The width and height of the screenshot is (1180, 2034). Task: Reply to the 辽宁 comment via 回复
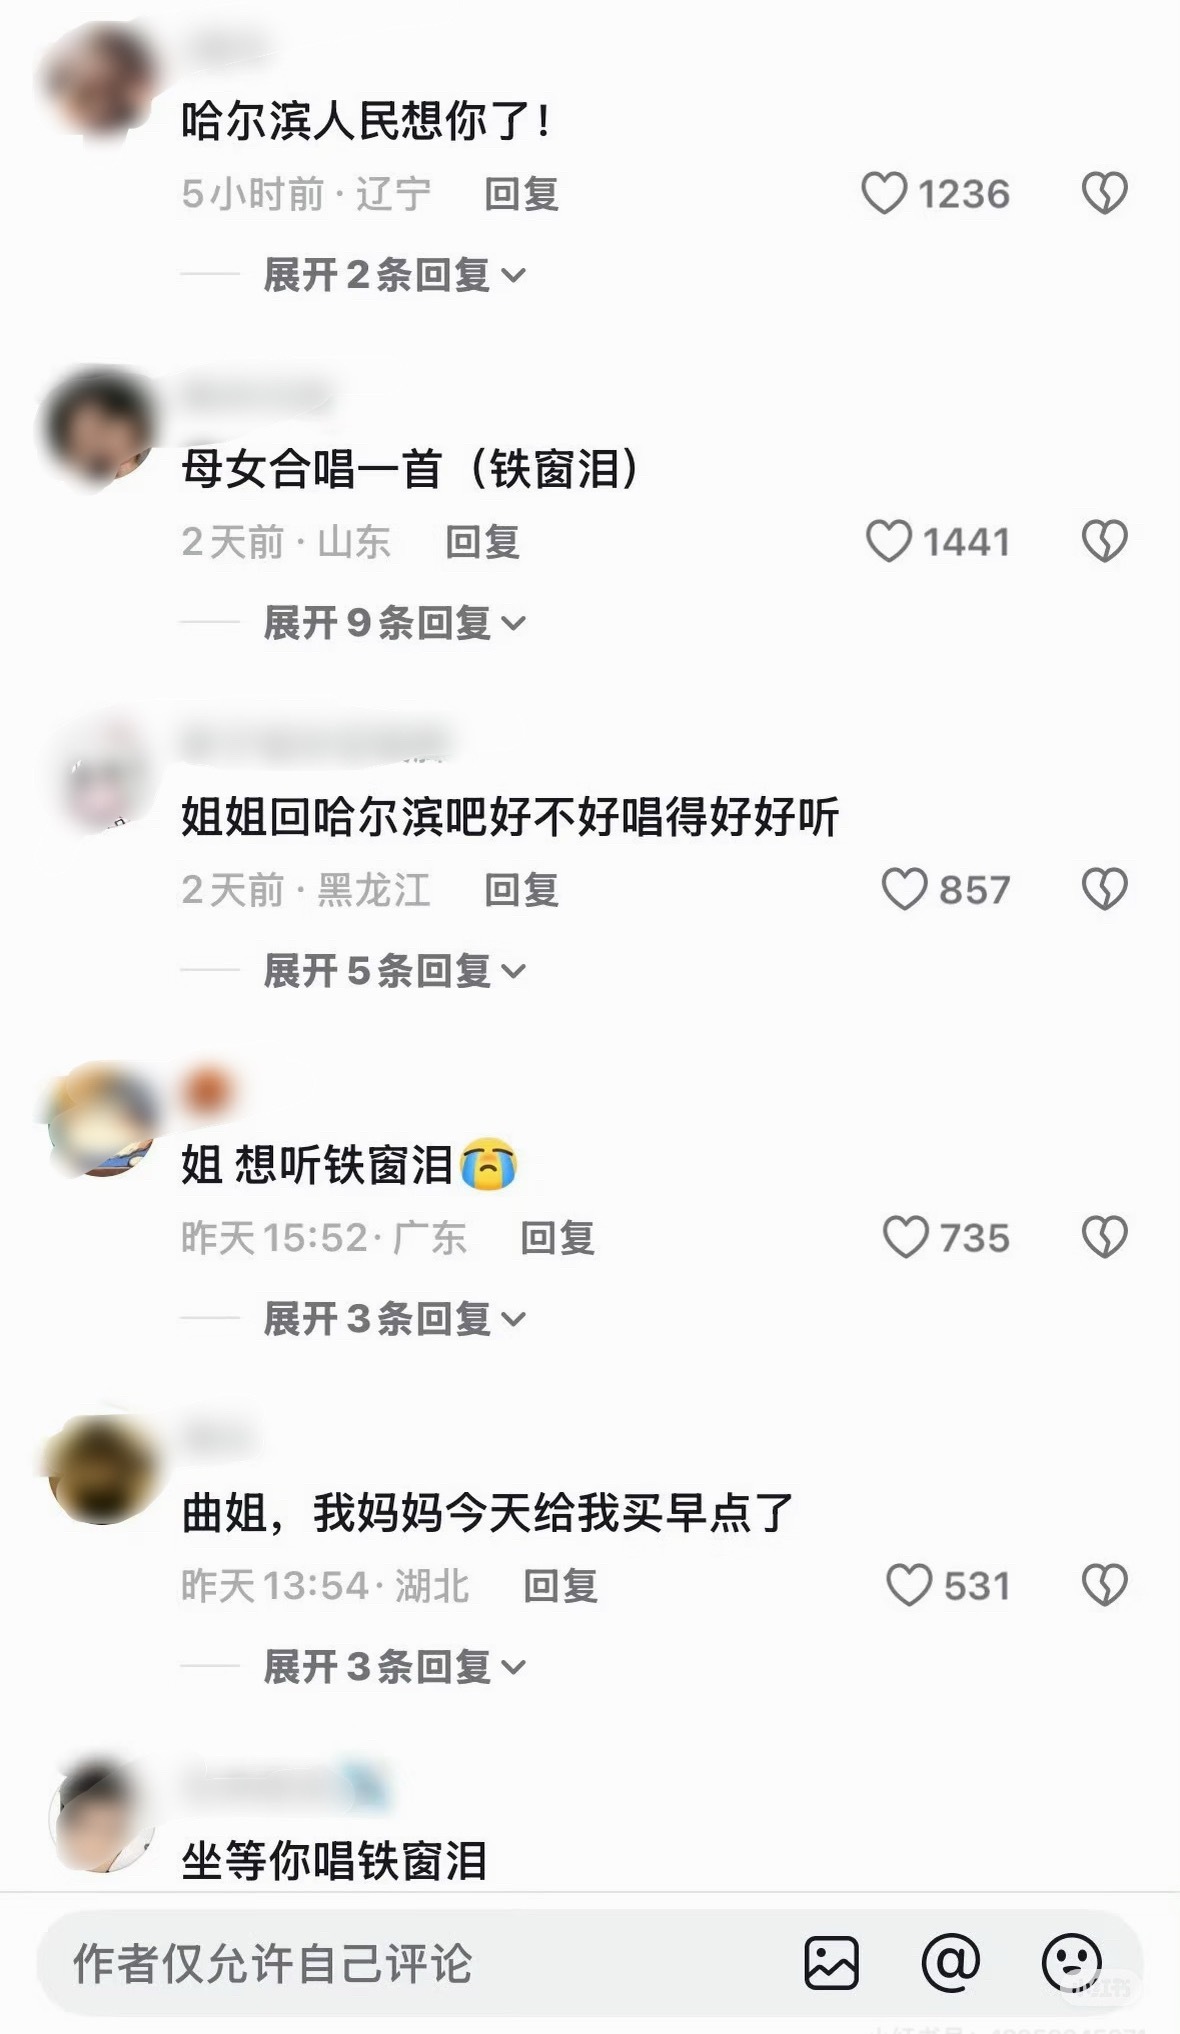pyautogui.click(x=522, y=194)
